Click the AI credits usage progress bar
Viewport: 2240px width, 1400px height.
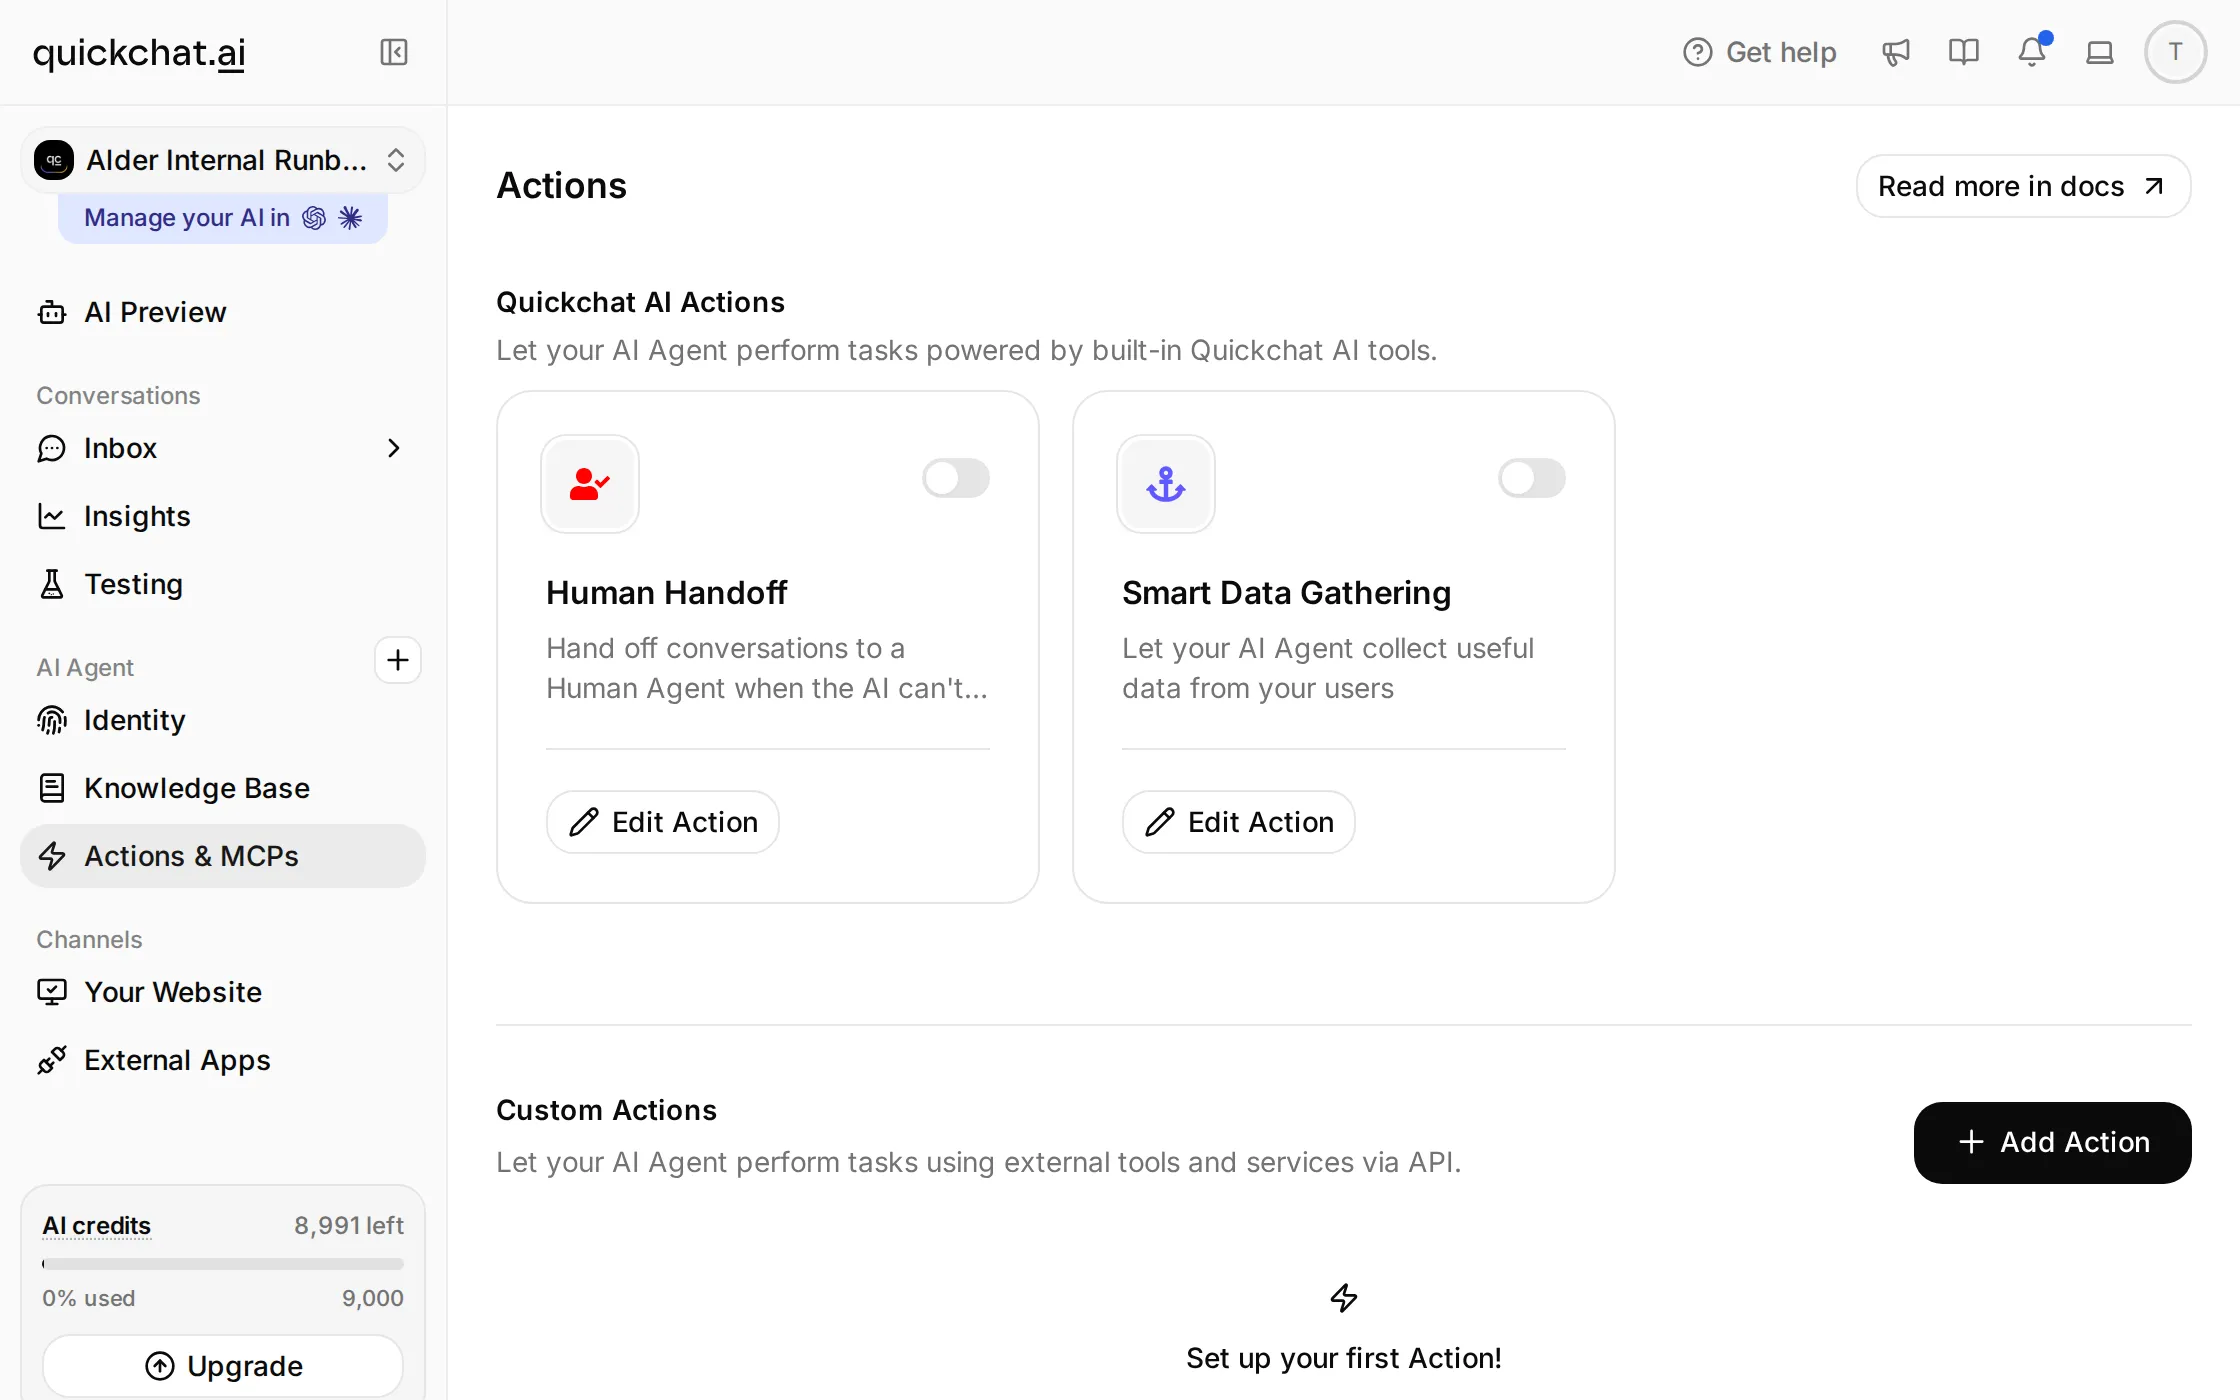click(223, 1264)
